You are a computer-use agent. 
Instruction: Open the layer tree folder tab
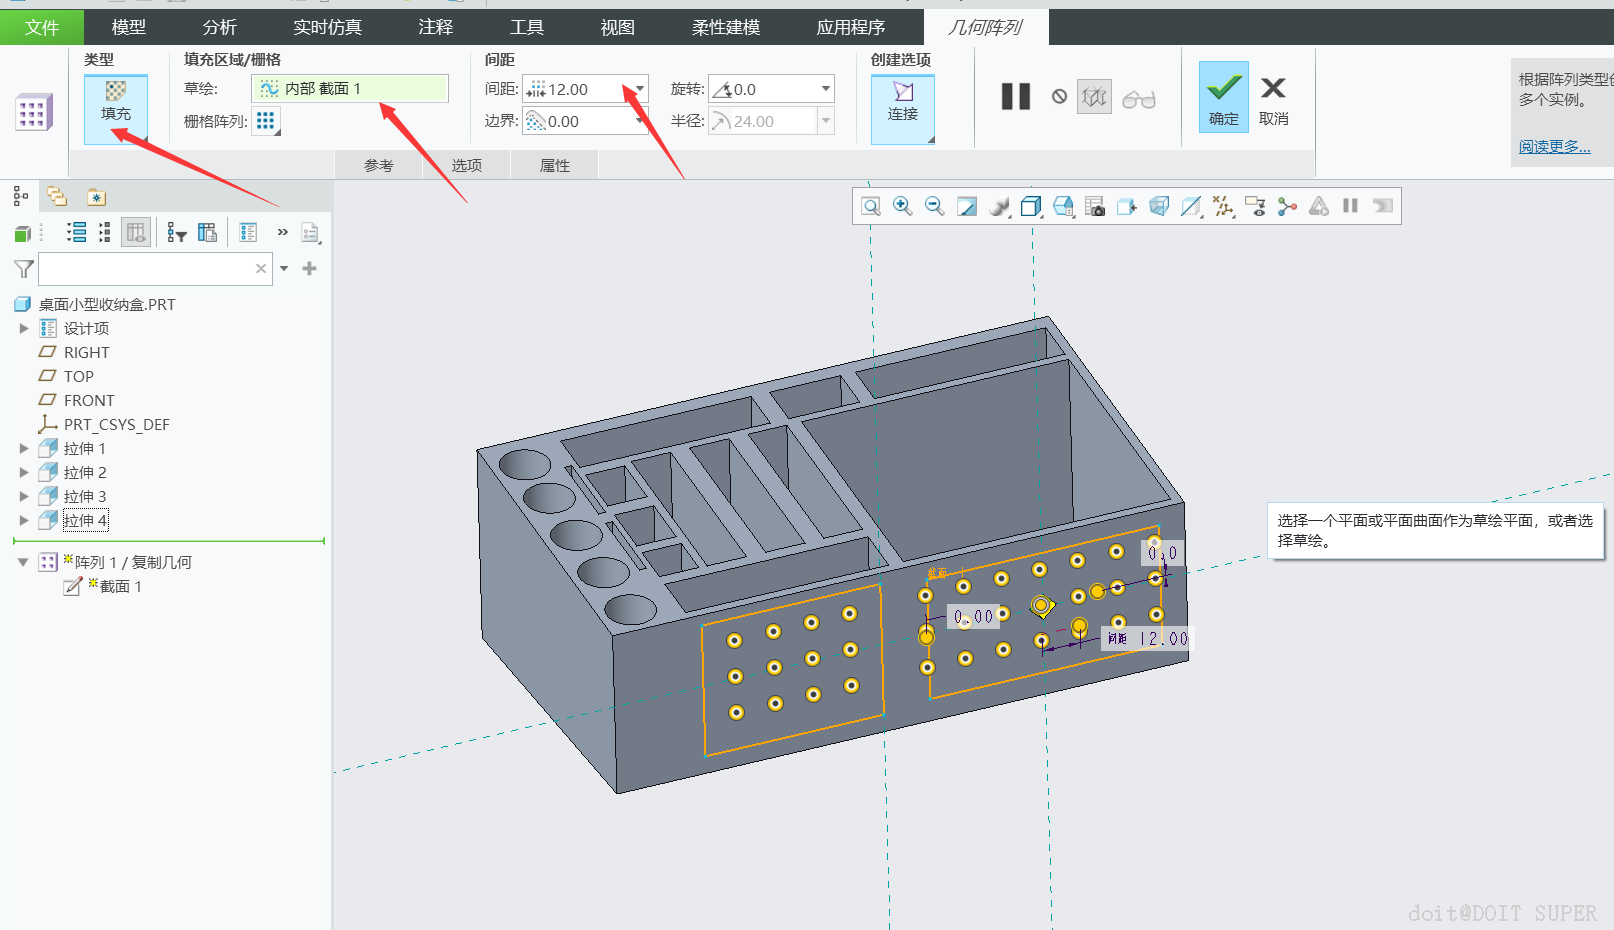[57, 197]
